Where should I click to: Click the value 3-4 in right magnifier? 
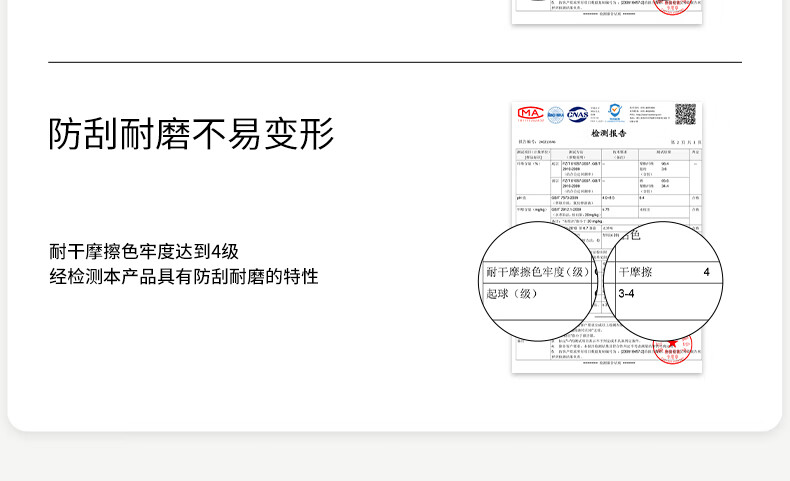(x=627, y=294)
